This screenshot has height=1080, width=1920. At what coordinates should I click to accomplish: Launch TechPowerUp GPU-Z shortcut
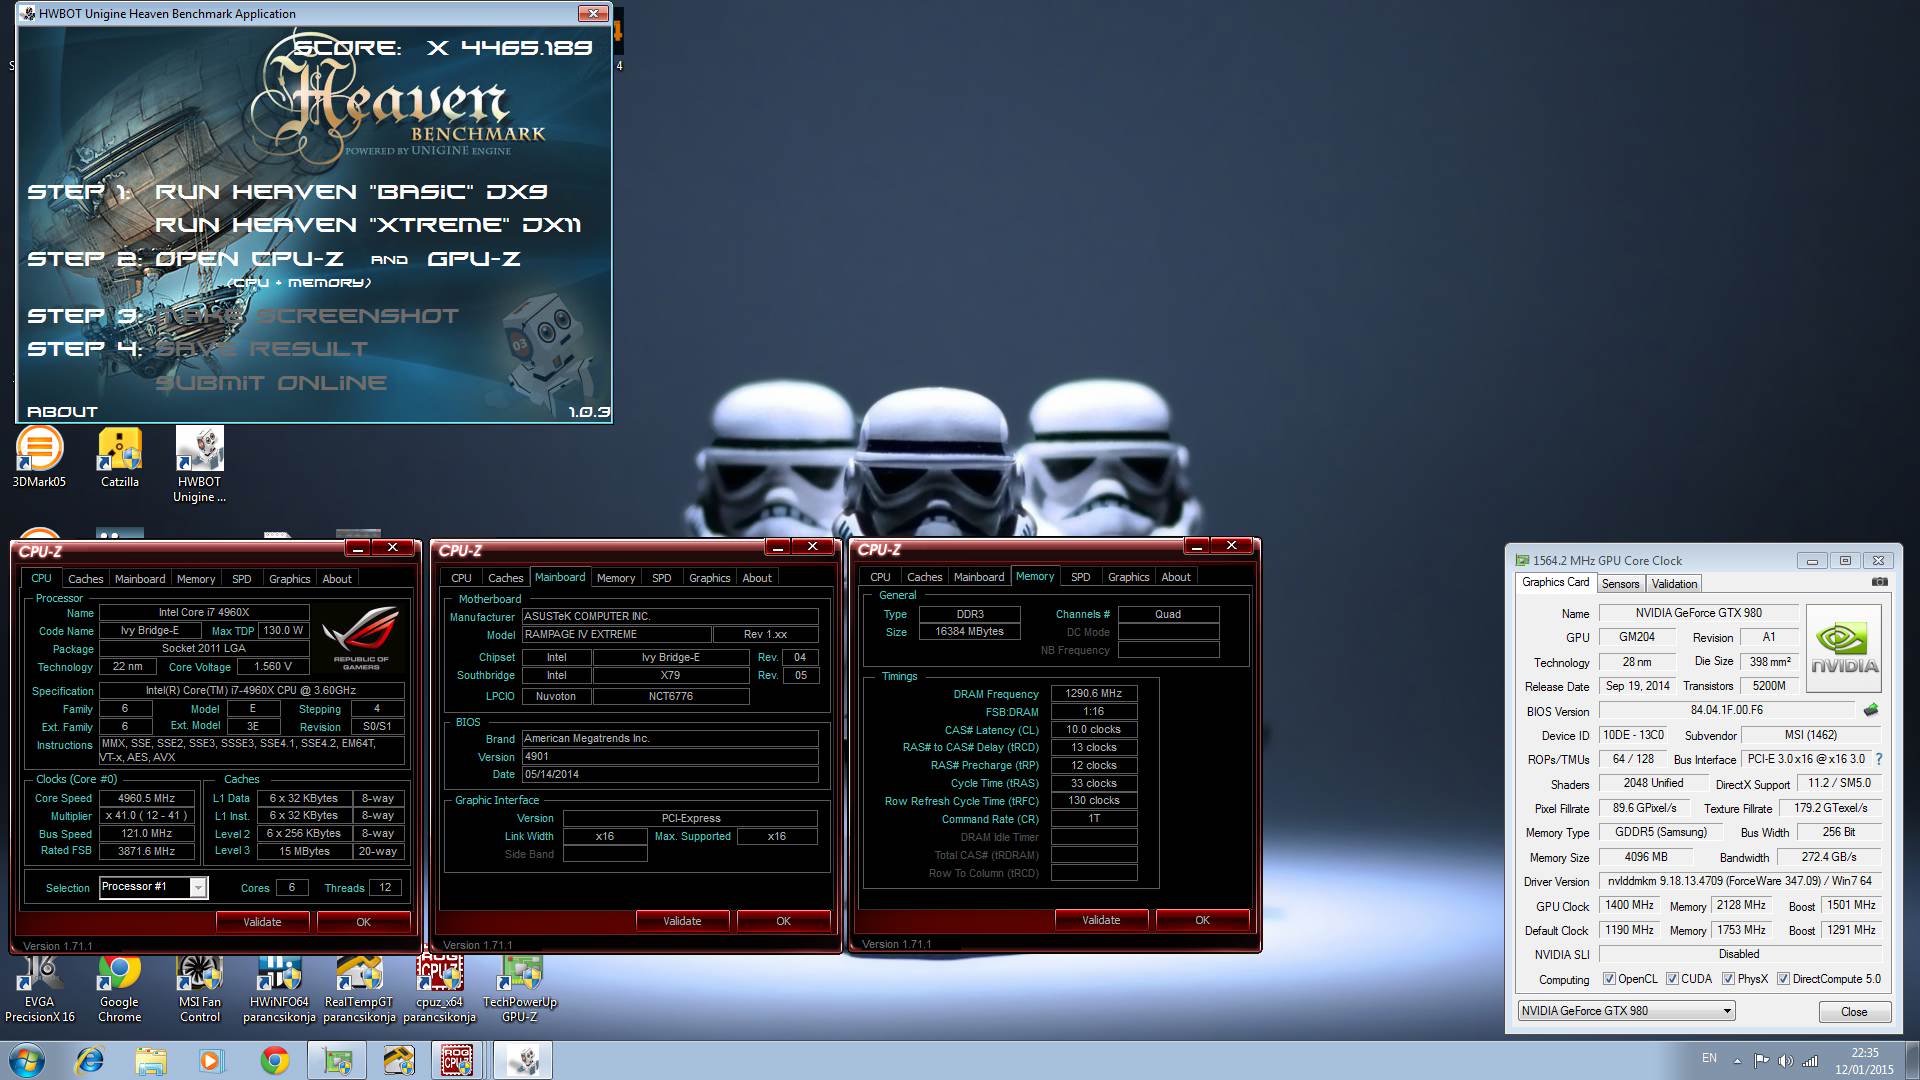(520, 989)
